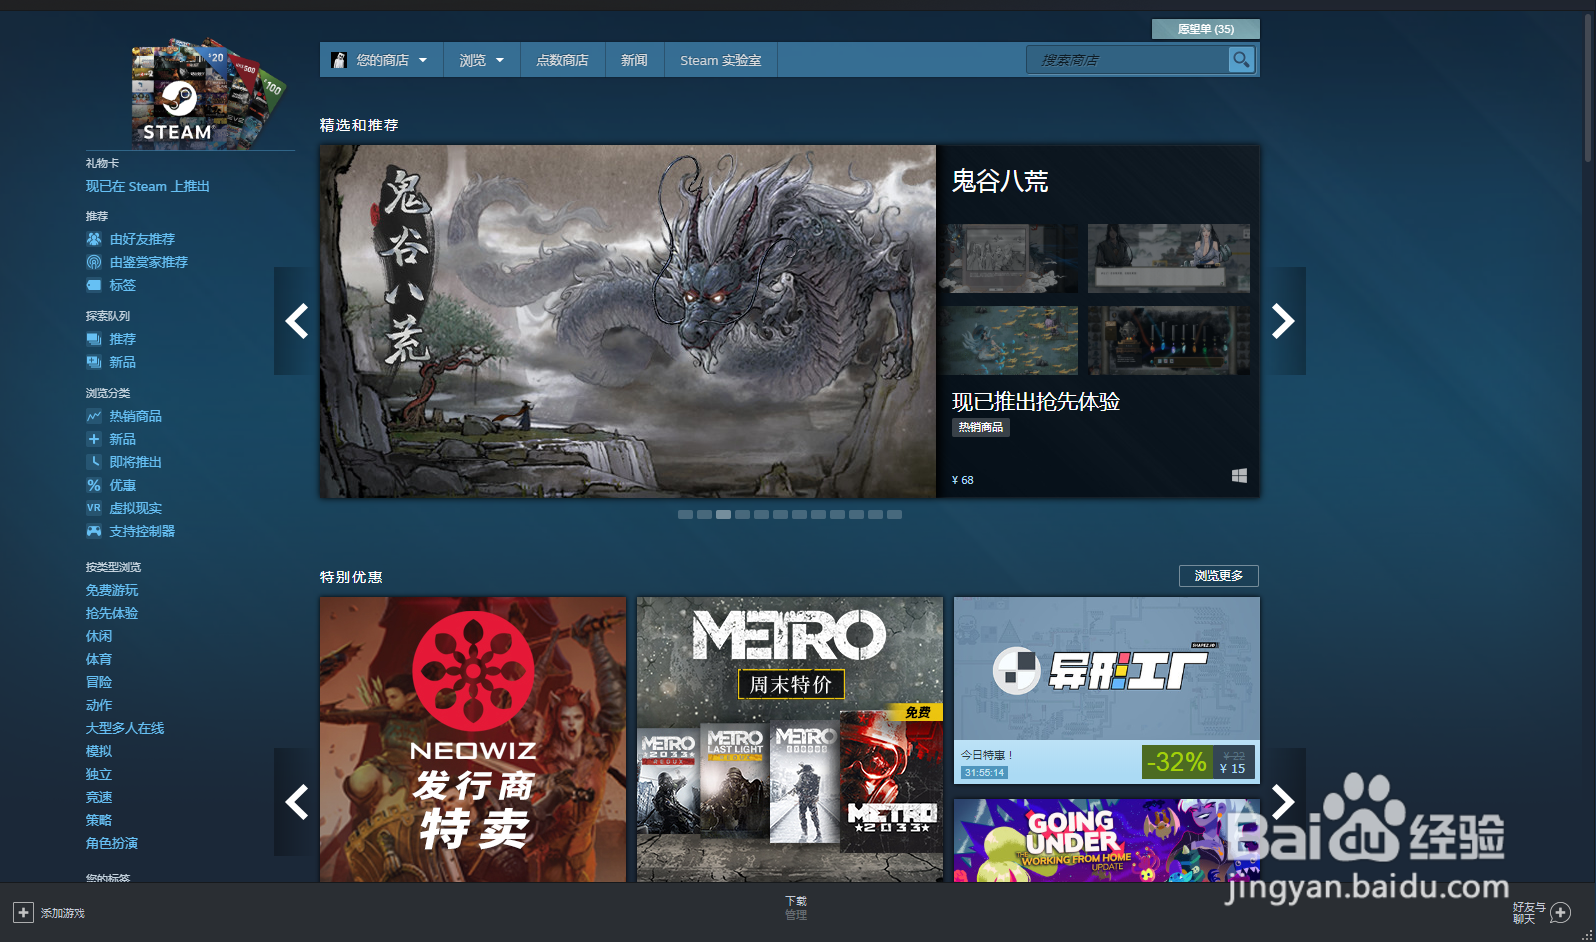Screen dimensions: 1596x942
Task: Open friends and chat plus icon
Action: click(1560, 912)
